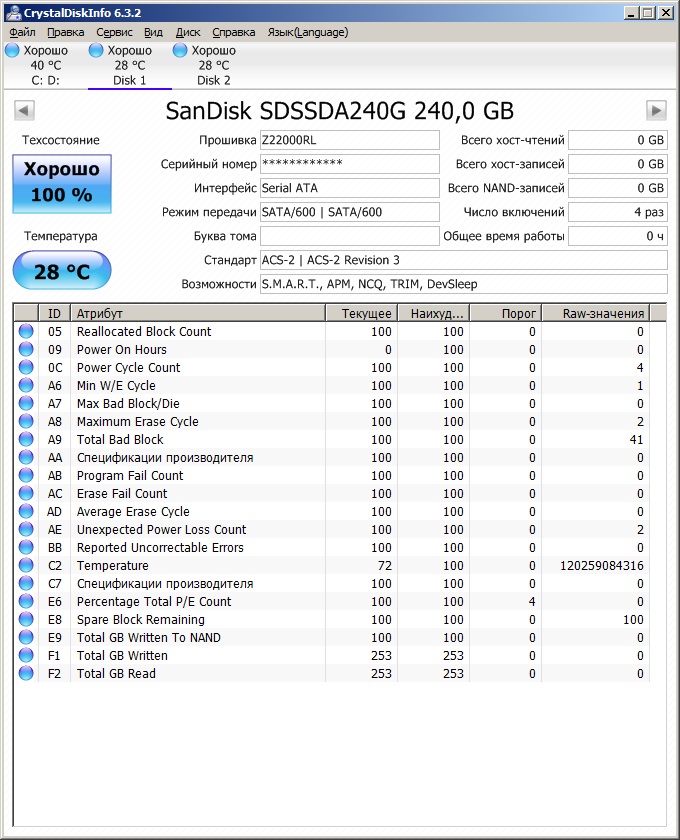The width and height of the screenshot is (680, 840).
Task: Click the transfer mode SATA/600 field
Action: pos(349,212)
